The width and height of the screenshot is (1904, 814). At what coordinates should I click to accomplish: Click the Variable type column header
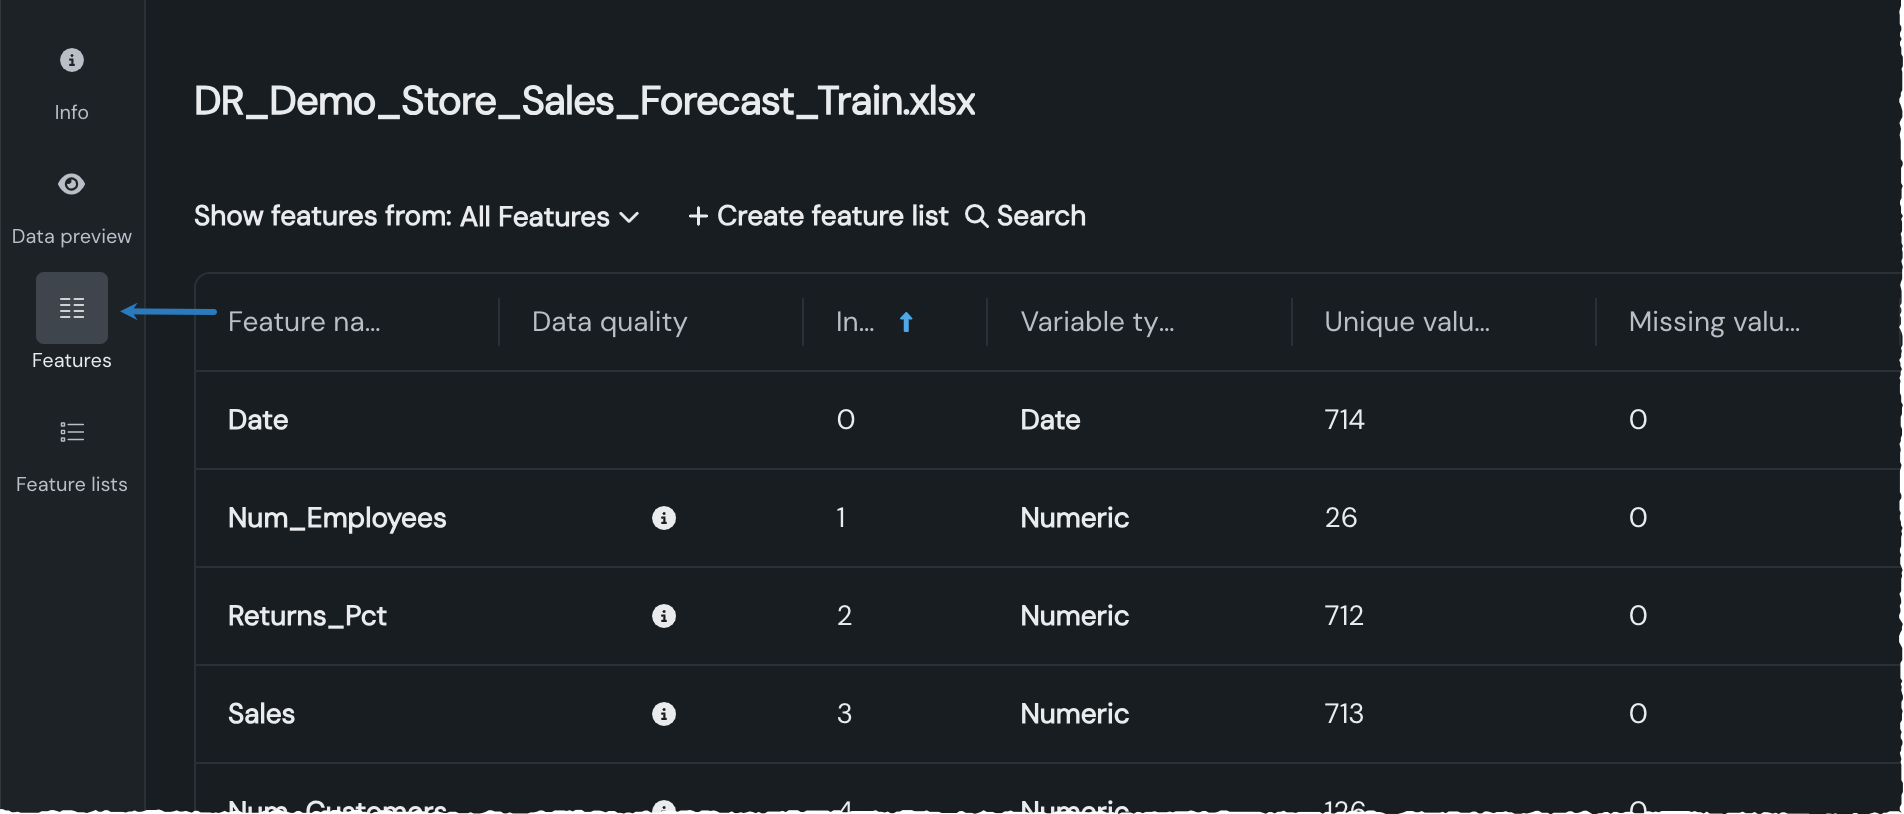1097,322
